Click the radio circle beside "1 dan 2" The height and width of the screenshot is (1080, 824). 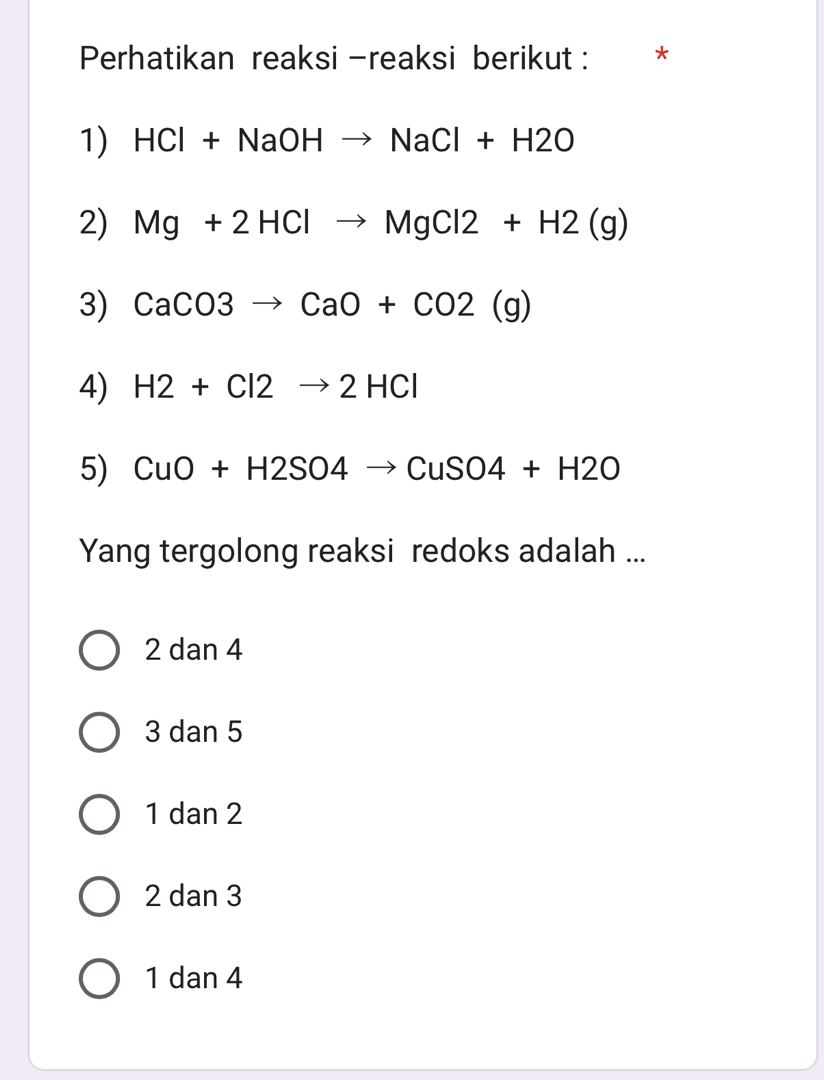pos(98,813)
